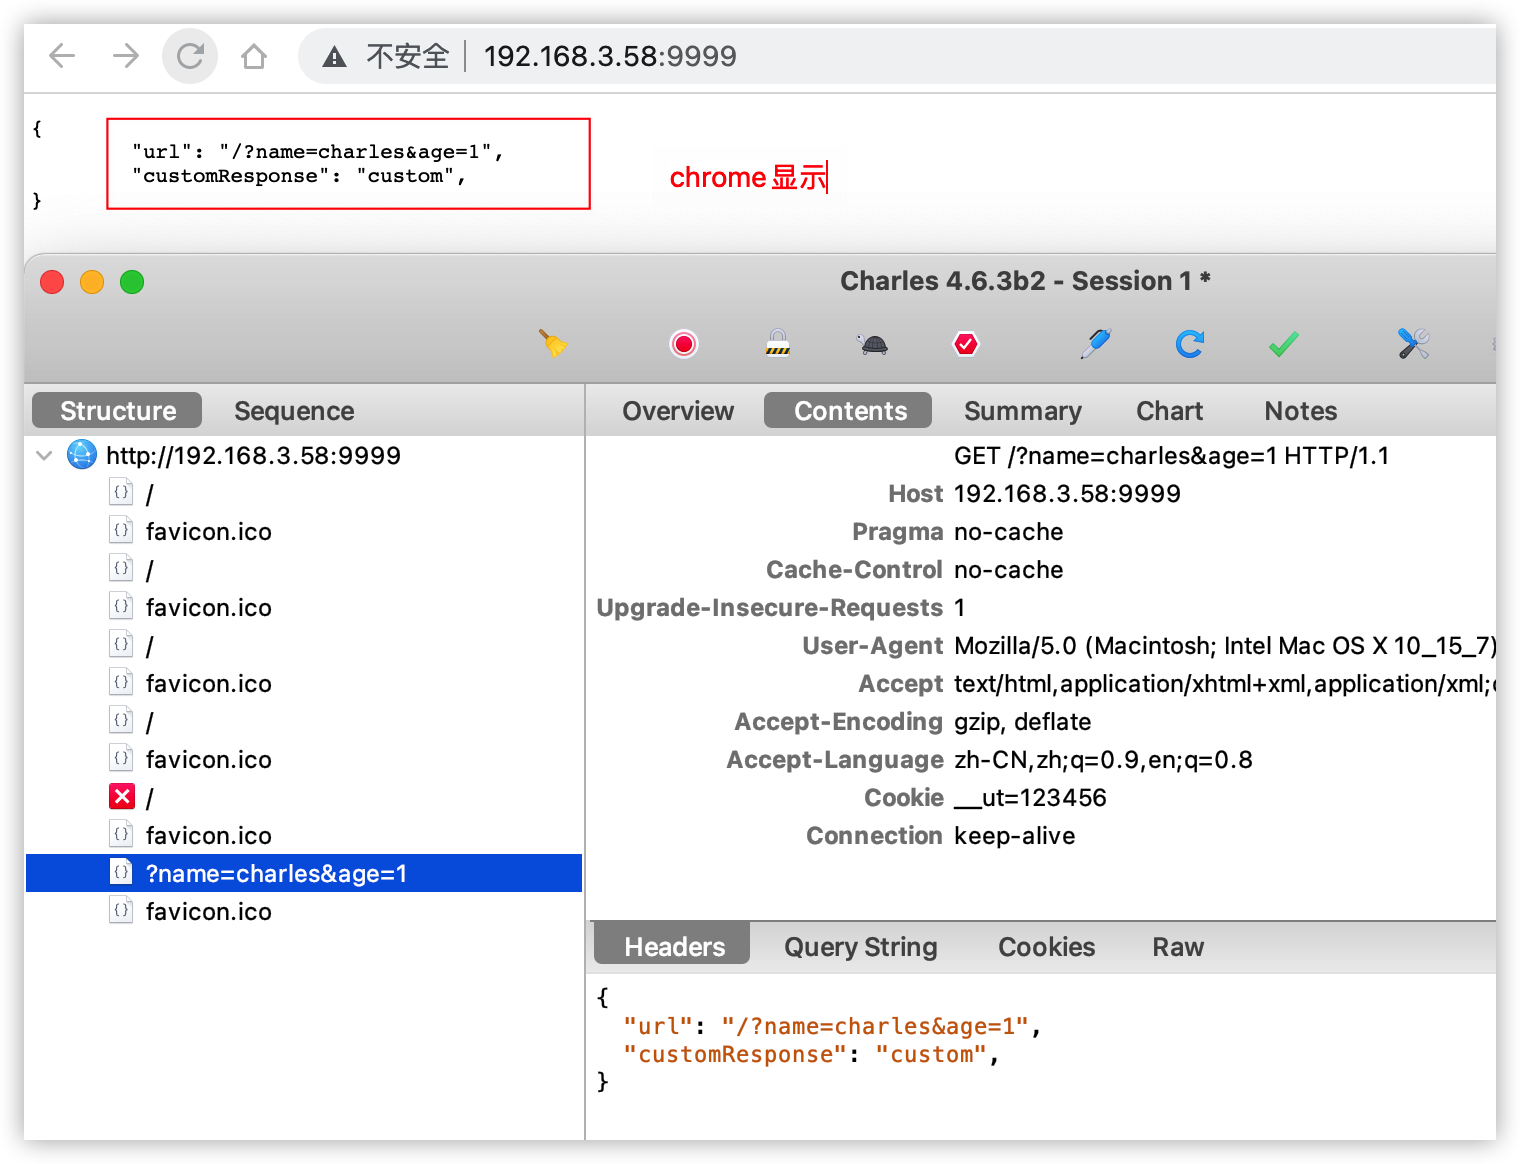Image resolution: width=1520 pixels, height=1164 pixels.
Task: Expand the selected ?name=charles&age=1 request
Action: [x=276, y=873]
